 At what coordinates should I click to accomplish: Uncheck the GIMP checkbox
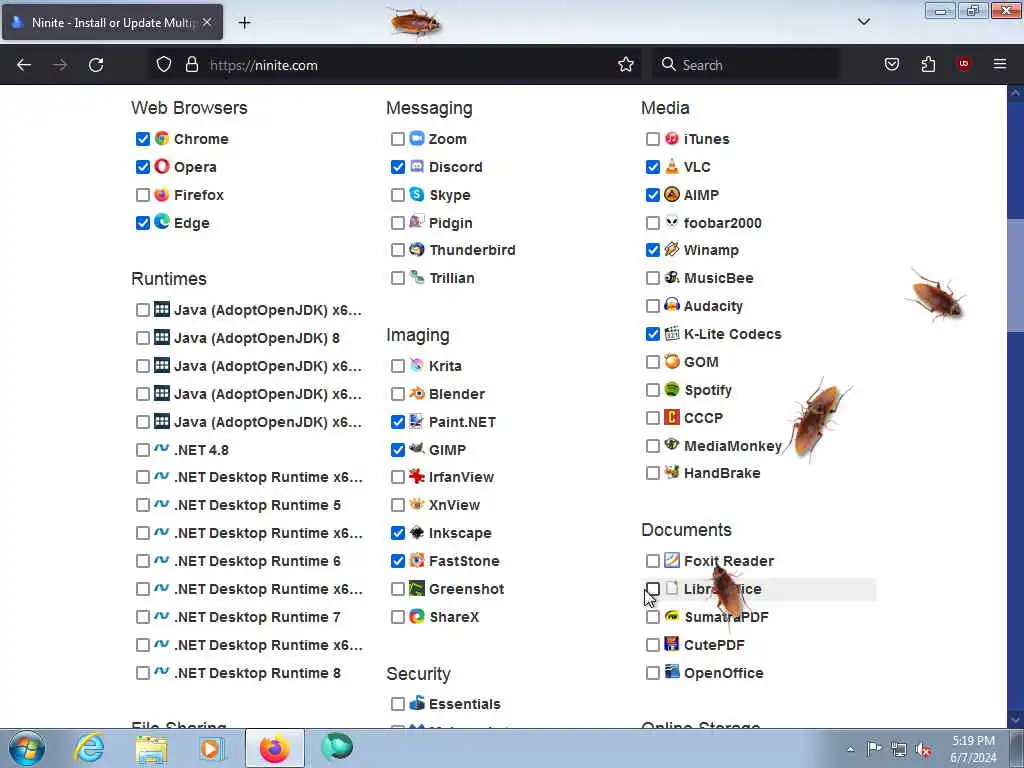(398, 449)
